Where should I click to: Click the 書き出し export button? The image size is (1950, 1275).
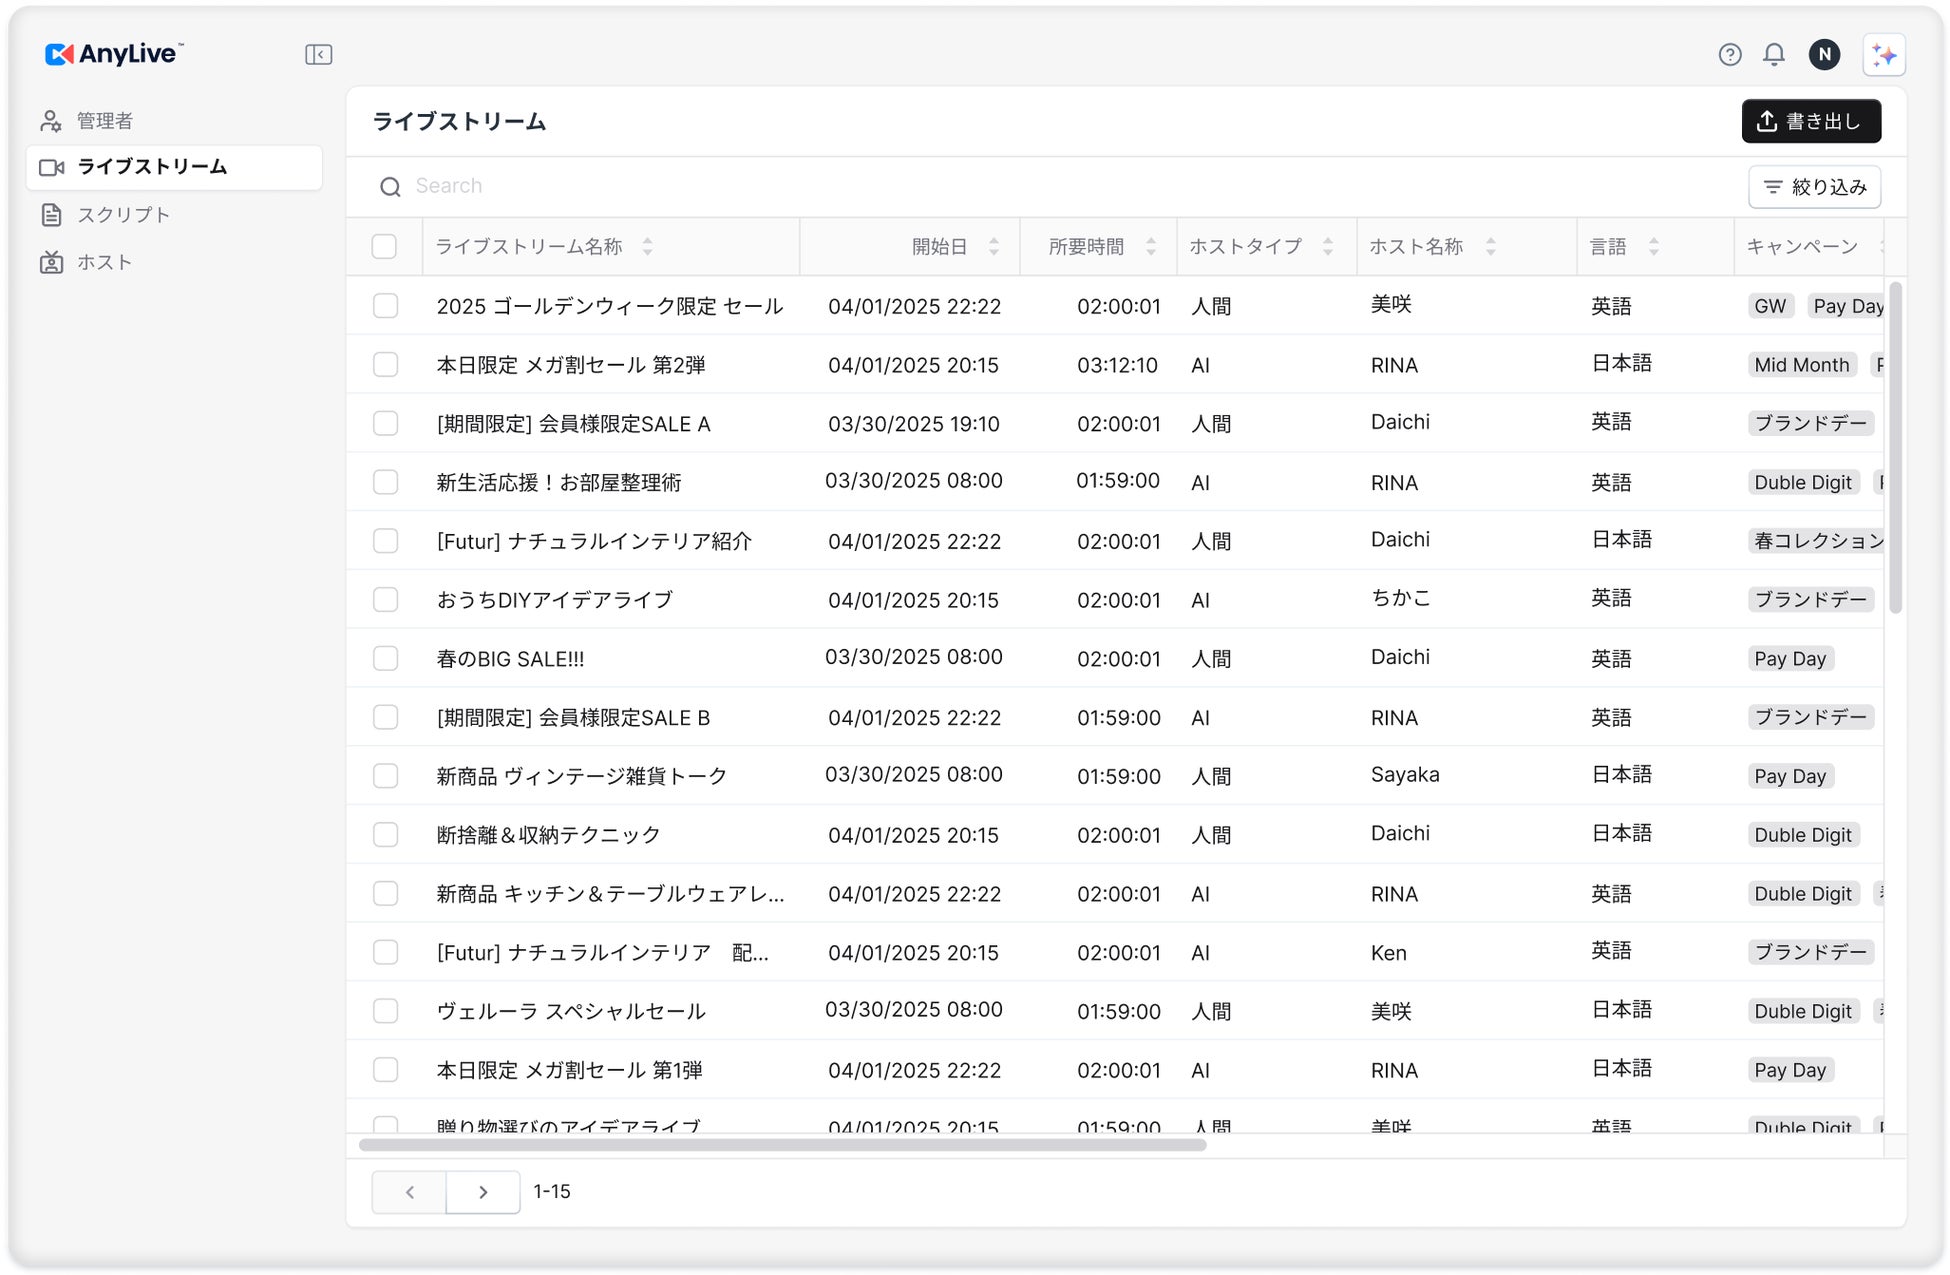pos(1811,121)
